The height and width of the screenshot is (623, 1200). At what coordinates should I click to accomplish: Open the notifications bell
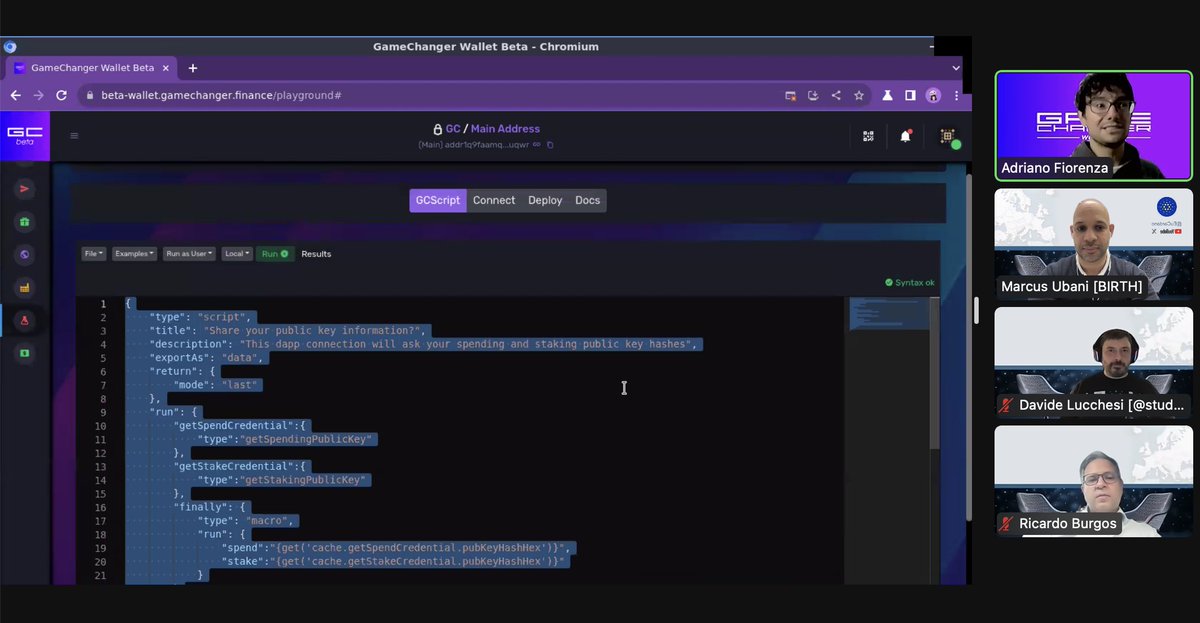(905, 136)
